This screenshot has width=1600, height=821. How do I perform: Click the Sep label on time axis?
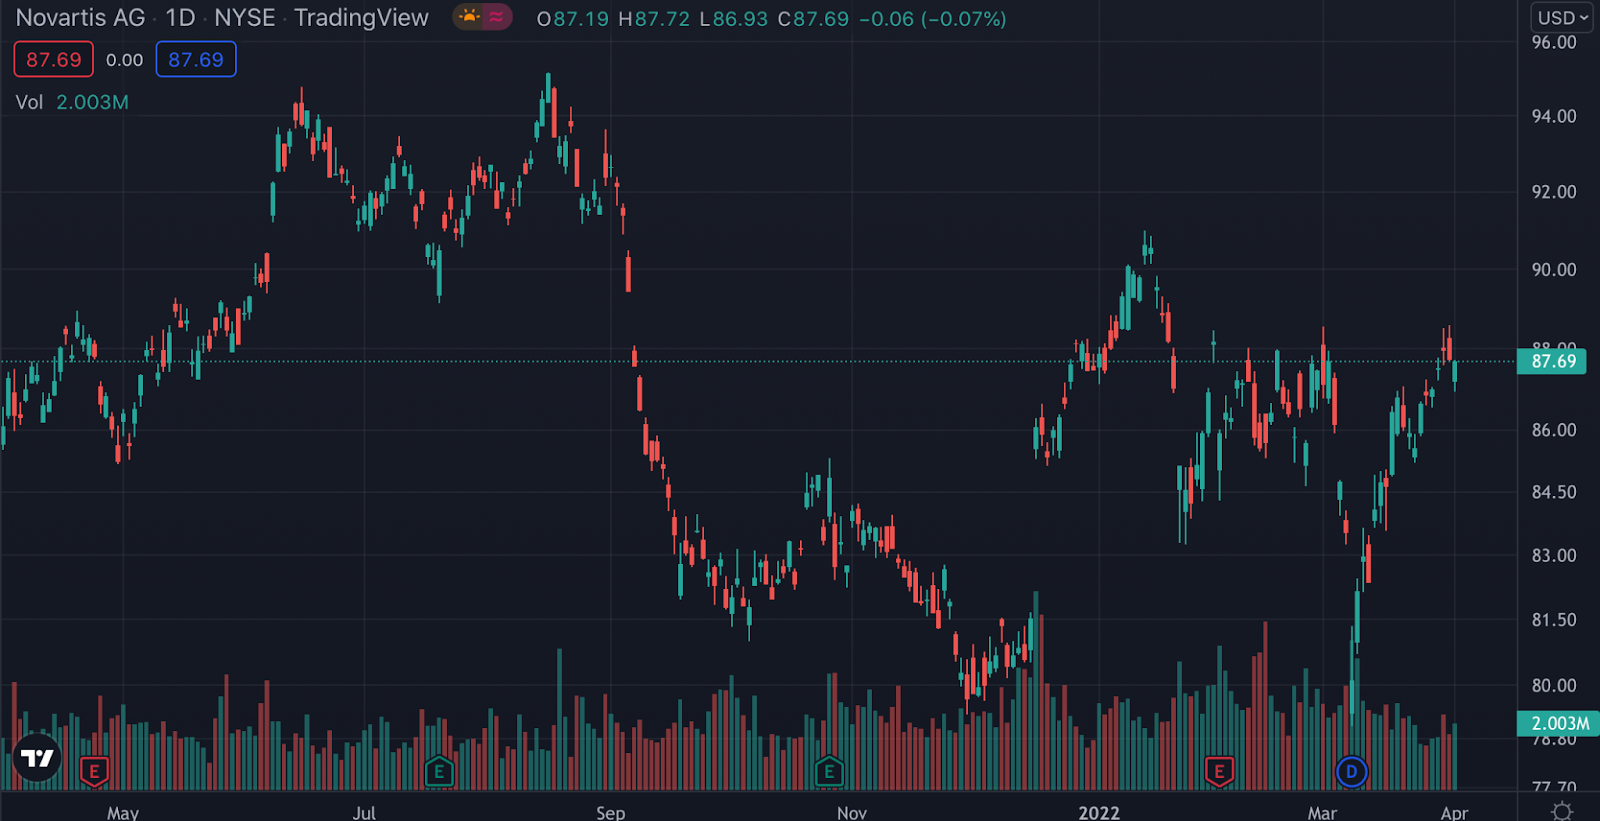(x=610, y=812)
